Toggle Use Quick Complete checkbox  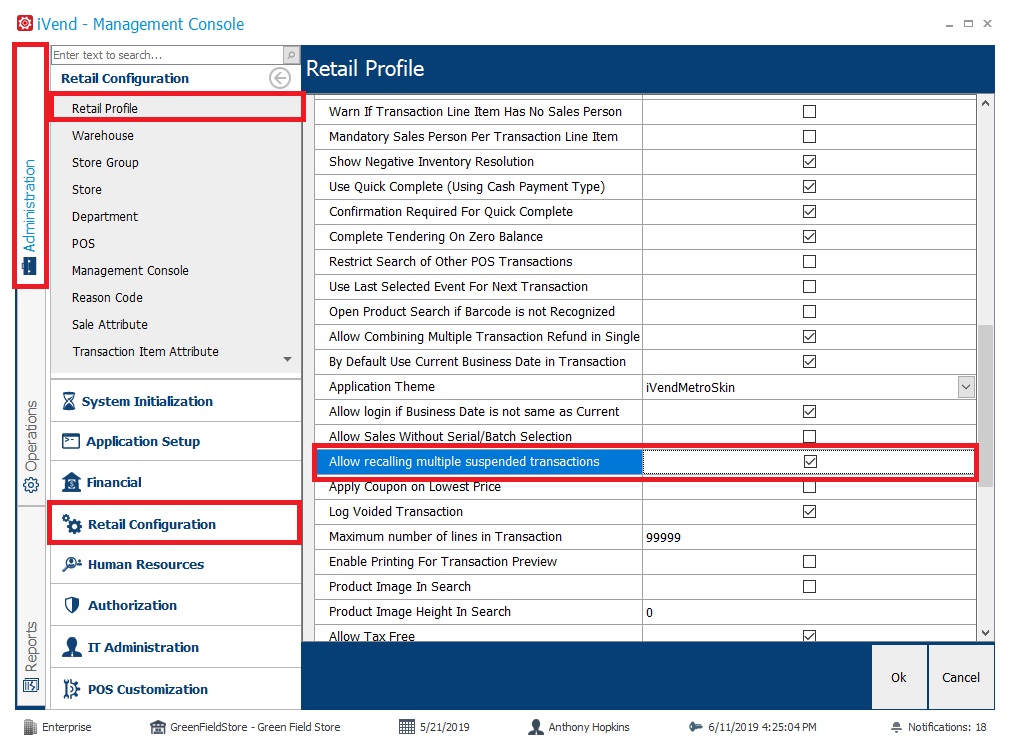809,186
